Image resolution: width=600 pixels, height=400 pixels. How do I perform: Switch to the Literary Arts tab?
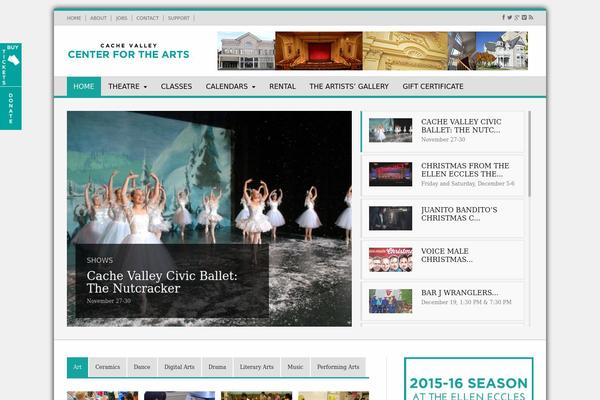[x=257, y=367]
